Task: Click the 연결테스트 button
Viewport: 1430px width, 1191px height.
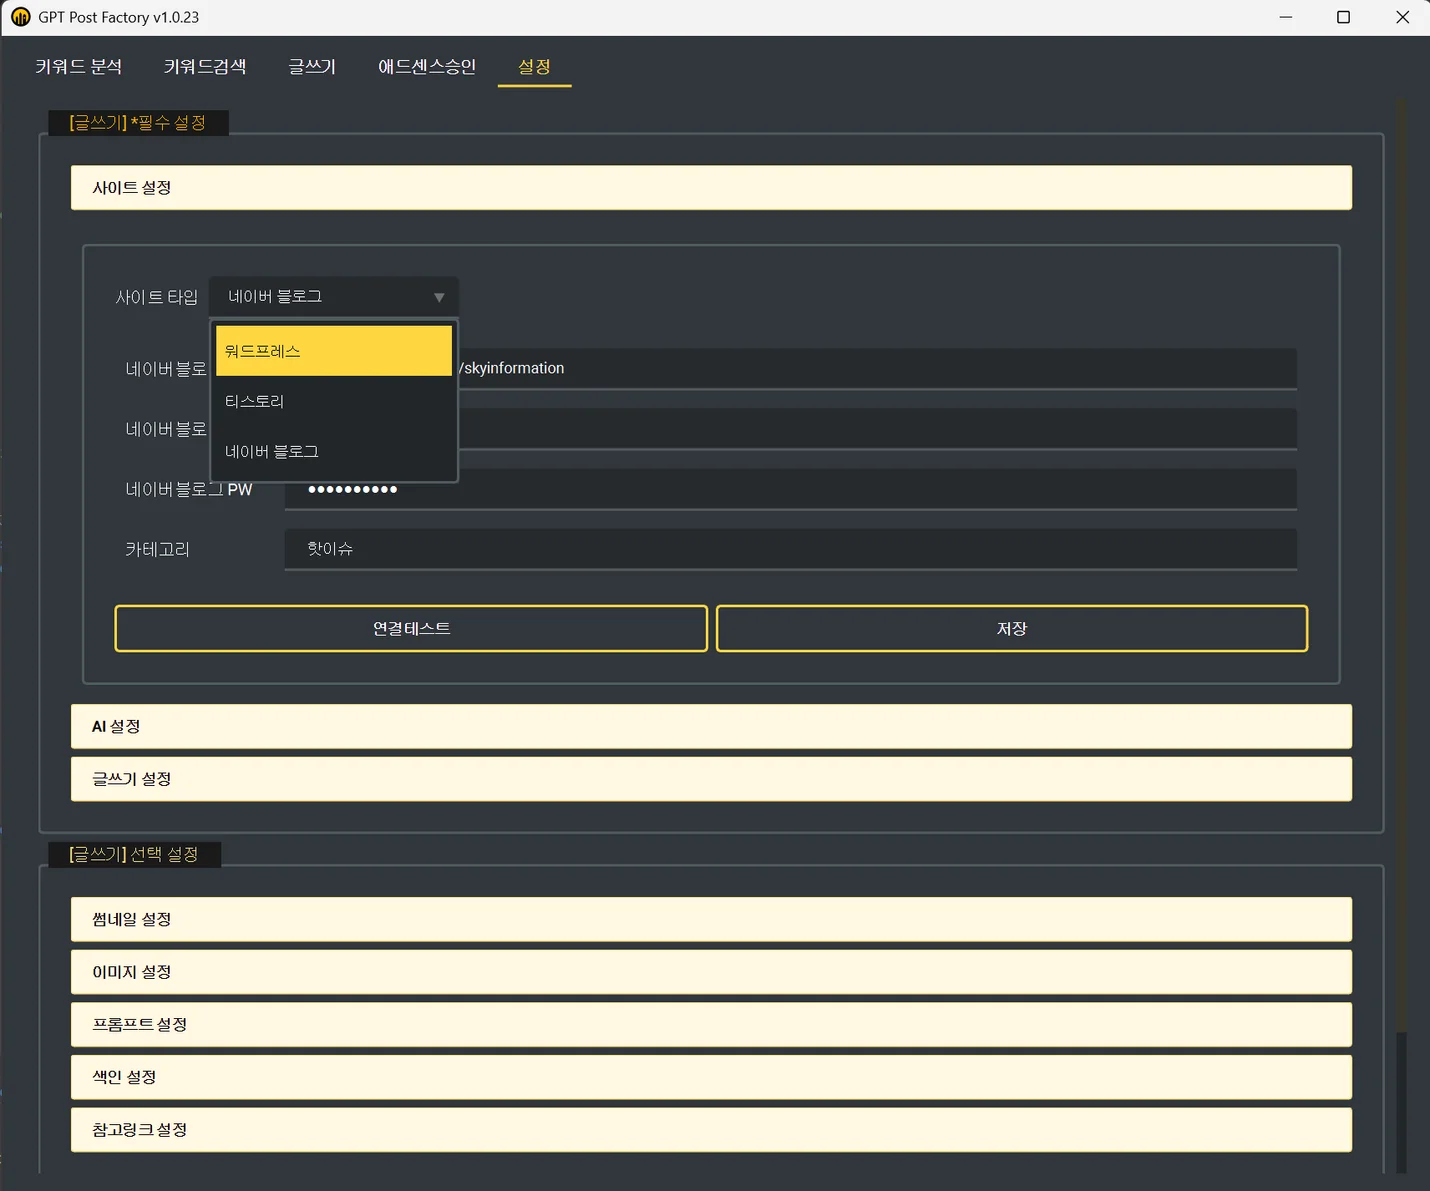Action: [x=411, y=628]
